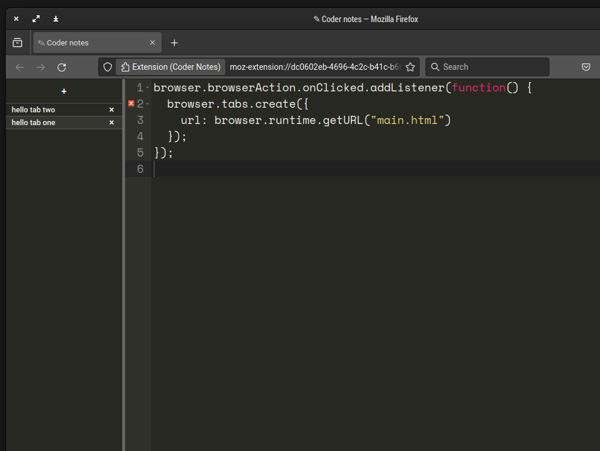Go forward to the next page
The height and width of the screenshot is (451, 600).
coord(41,67)
